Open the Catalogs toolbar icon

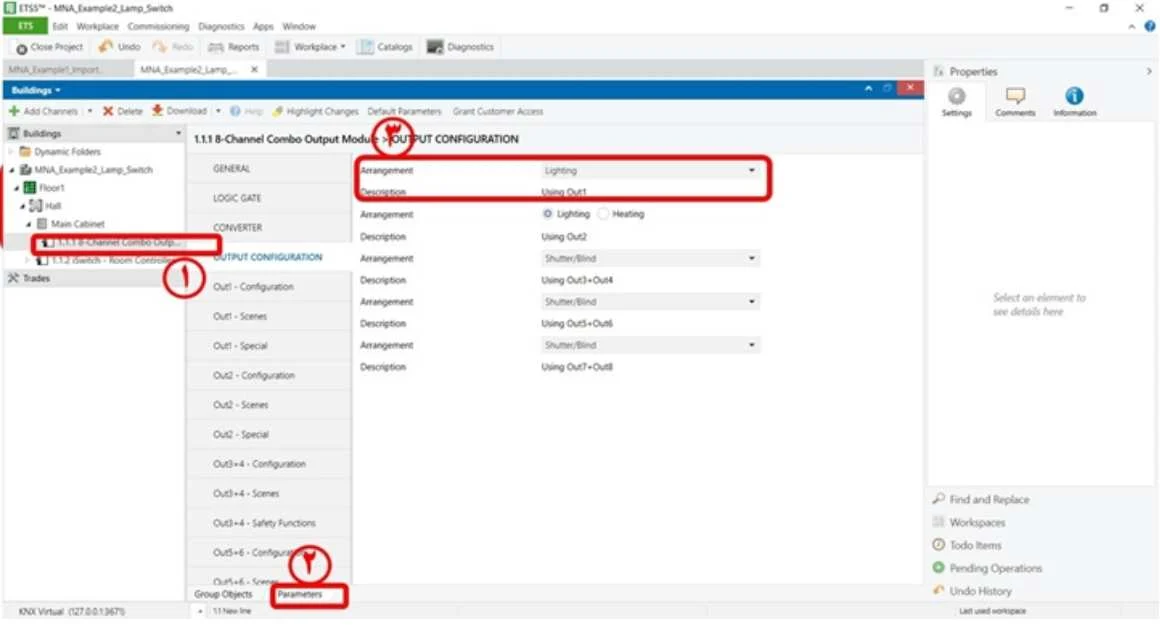365,47
